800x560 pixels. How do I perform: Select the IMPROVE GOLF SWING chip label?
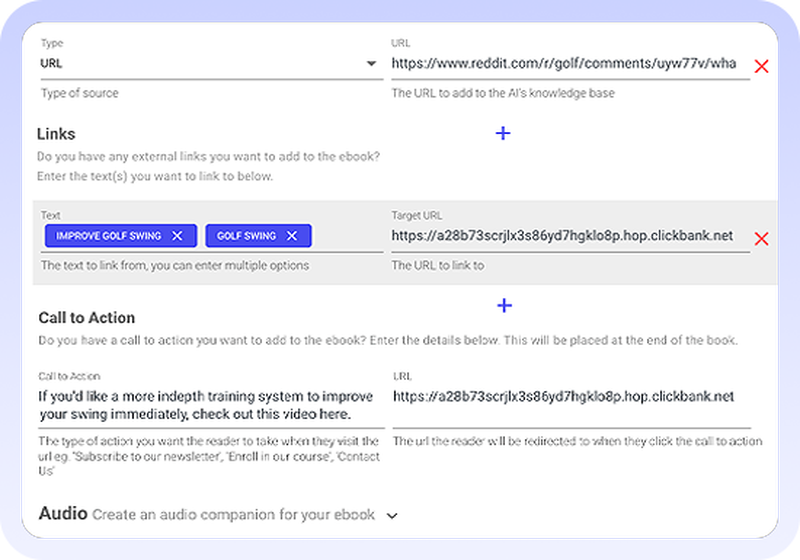pos(108,236)
